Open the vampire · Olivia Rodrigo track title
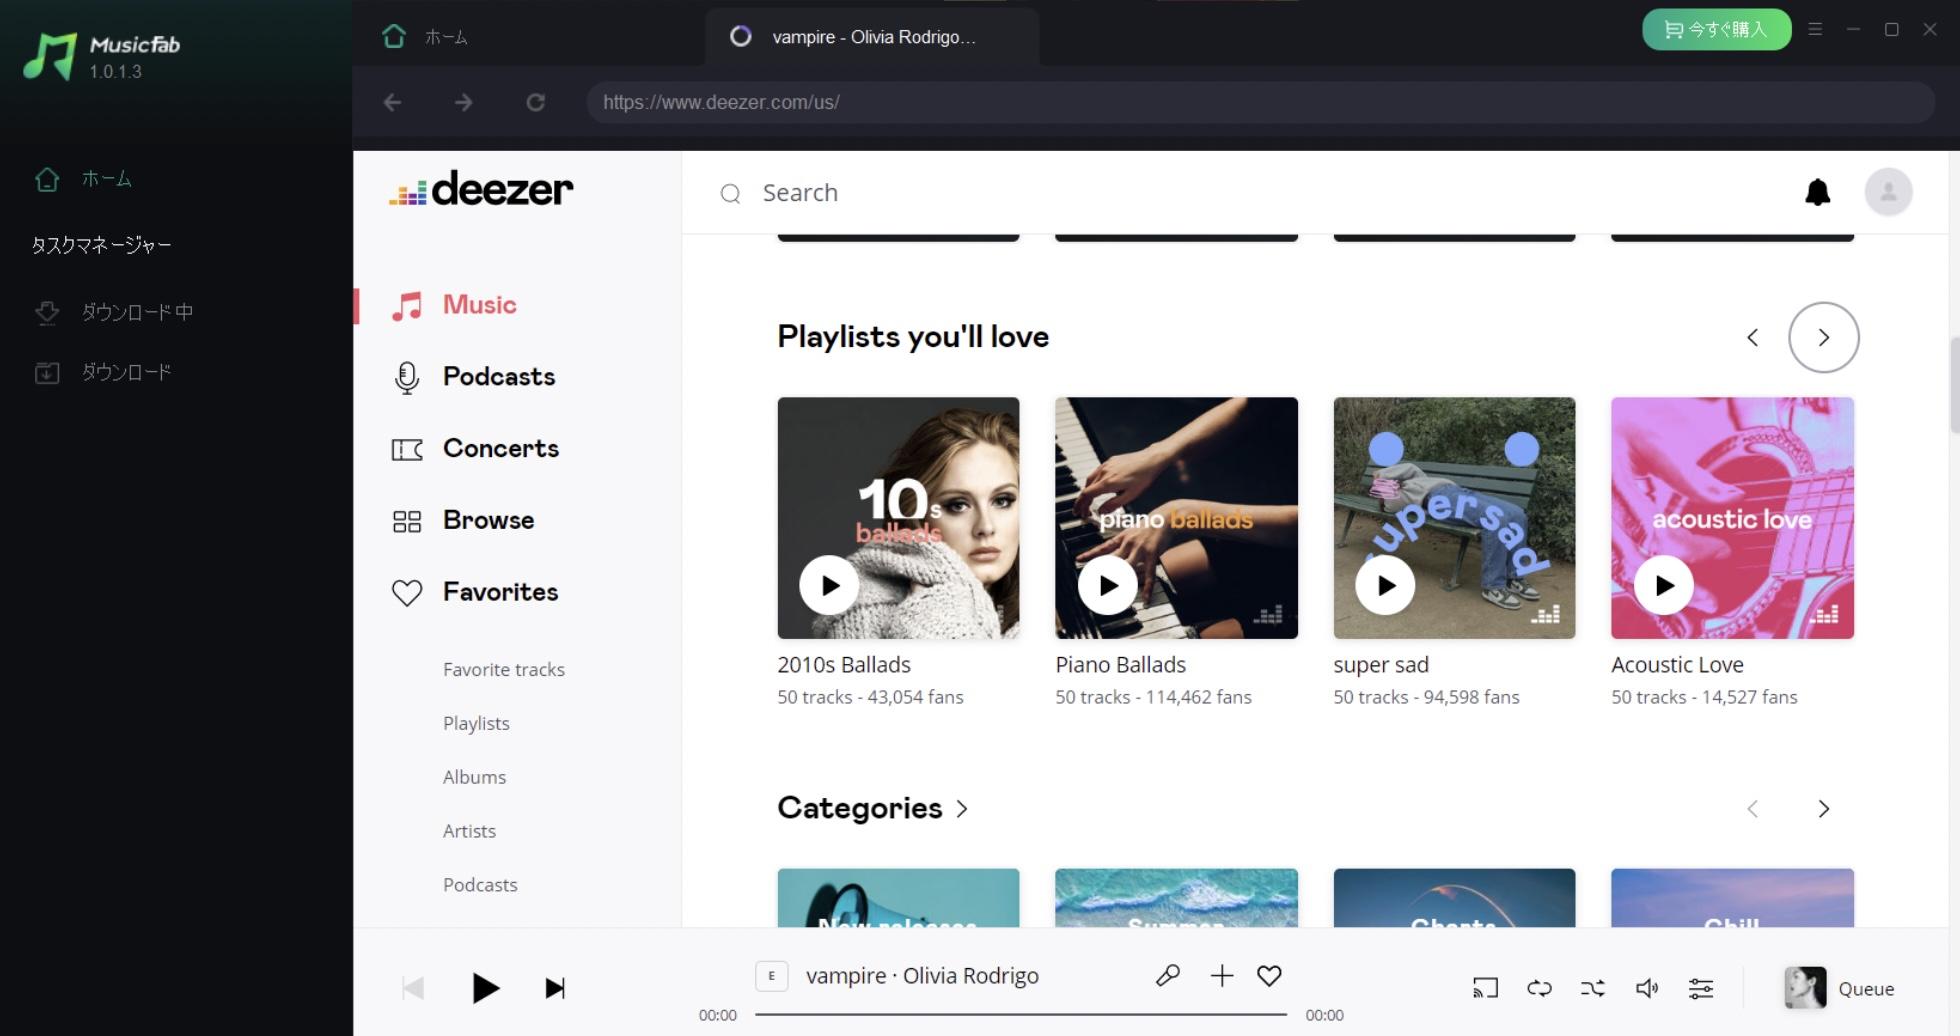This screenshot has width=1960, height=1036. 922,976
